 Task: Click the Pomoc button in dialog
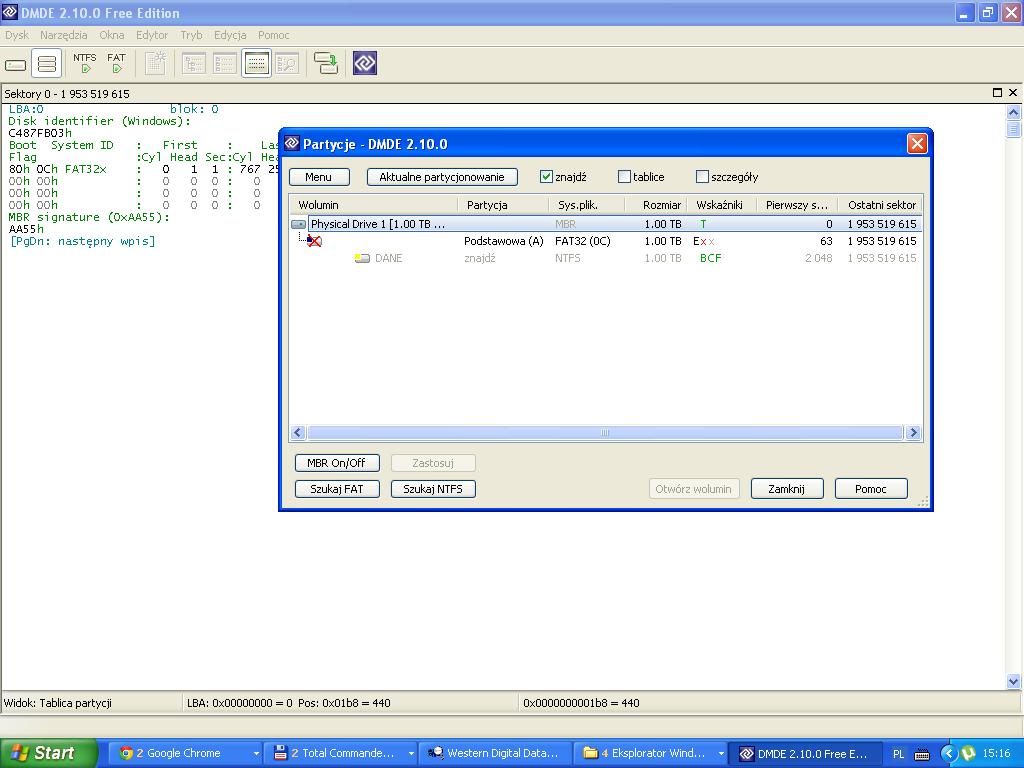pos(871,488)
